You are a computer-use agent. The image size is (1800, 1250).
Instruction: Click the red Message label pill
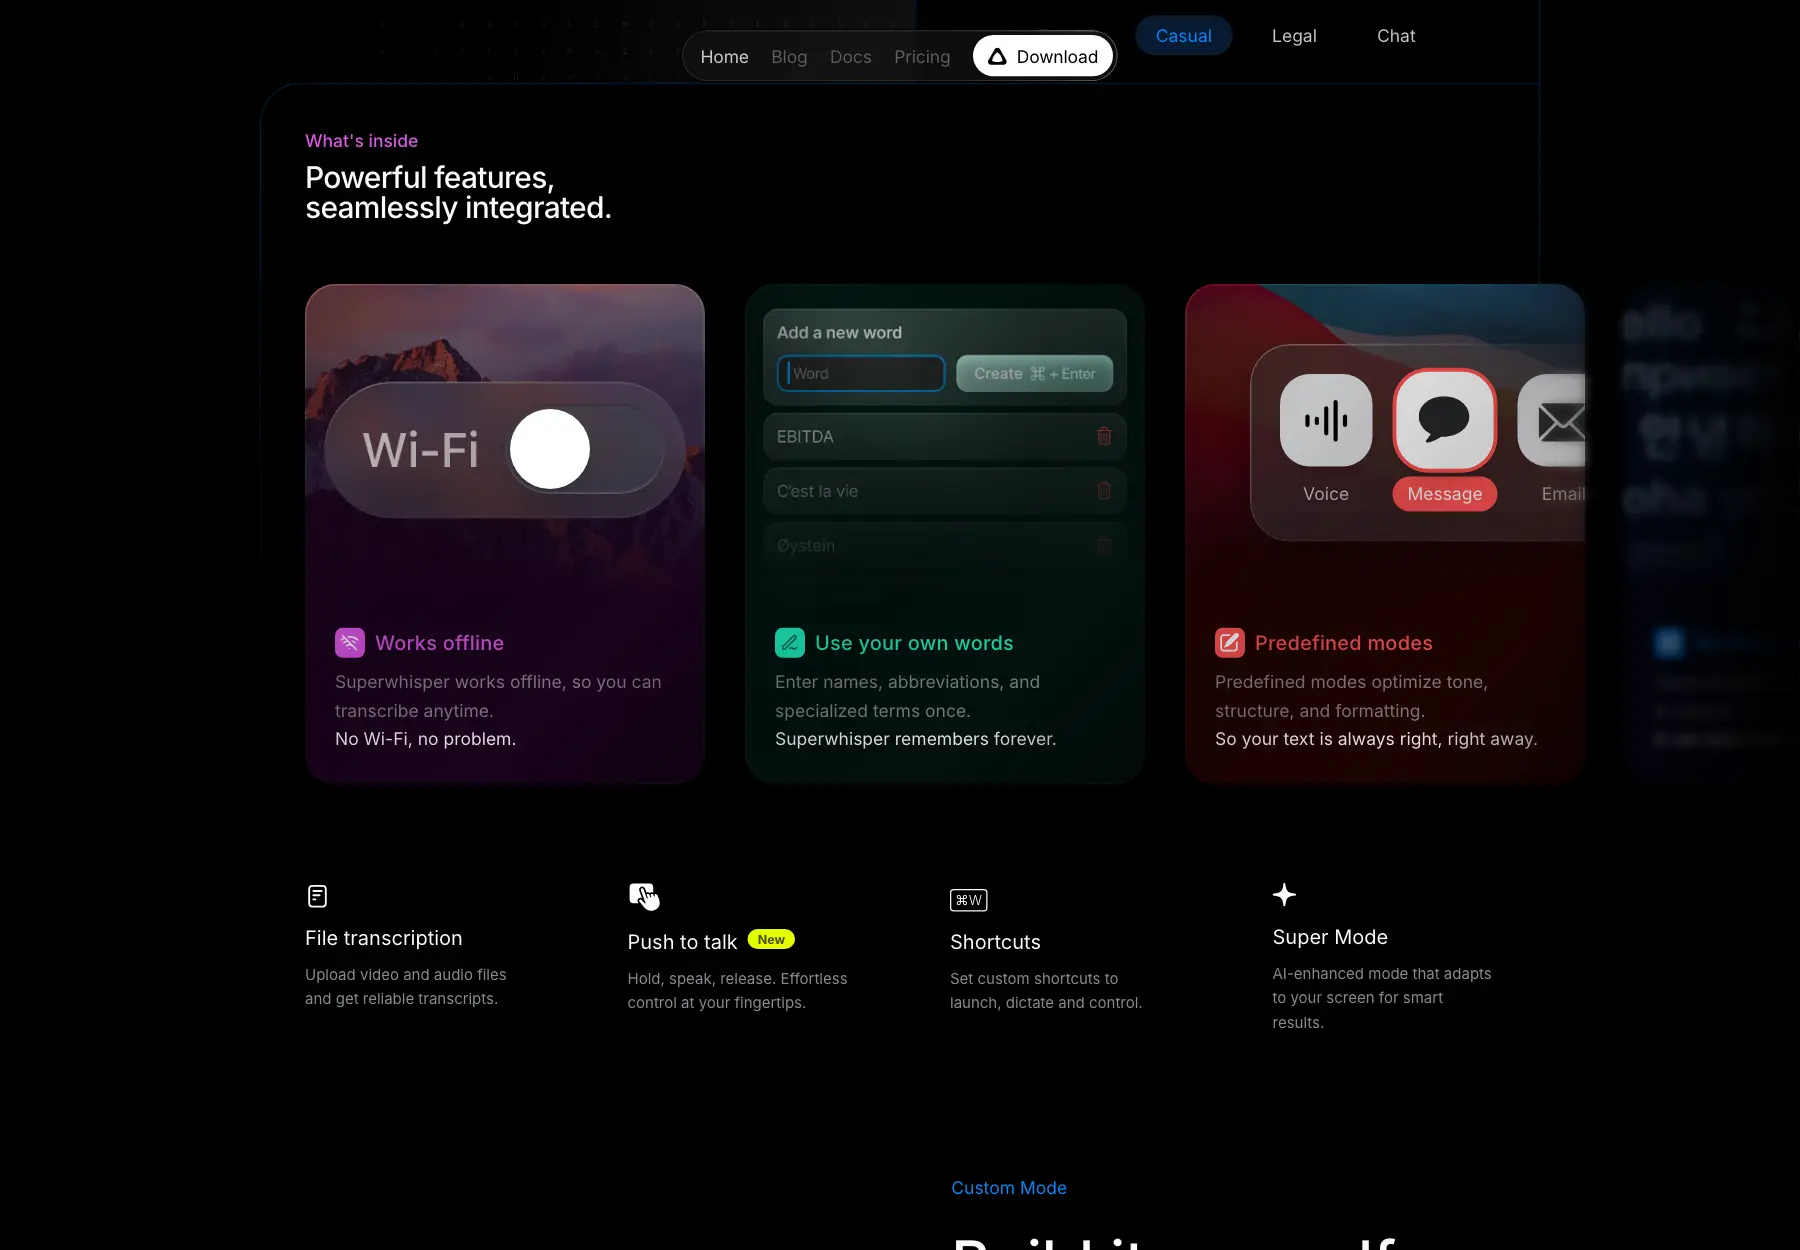click(x=1445, y=494)
